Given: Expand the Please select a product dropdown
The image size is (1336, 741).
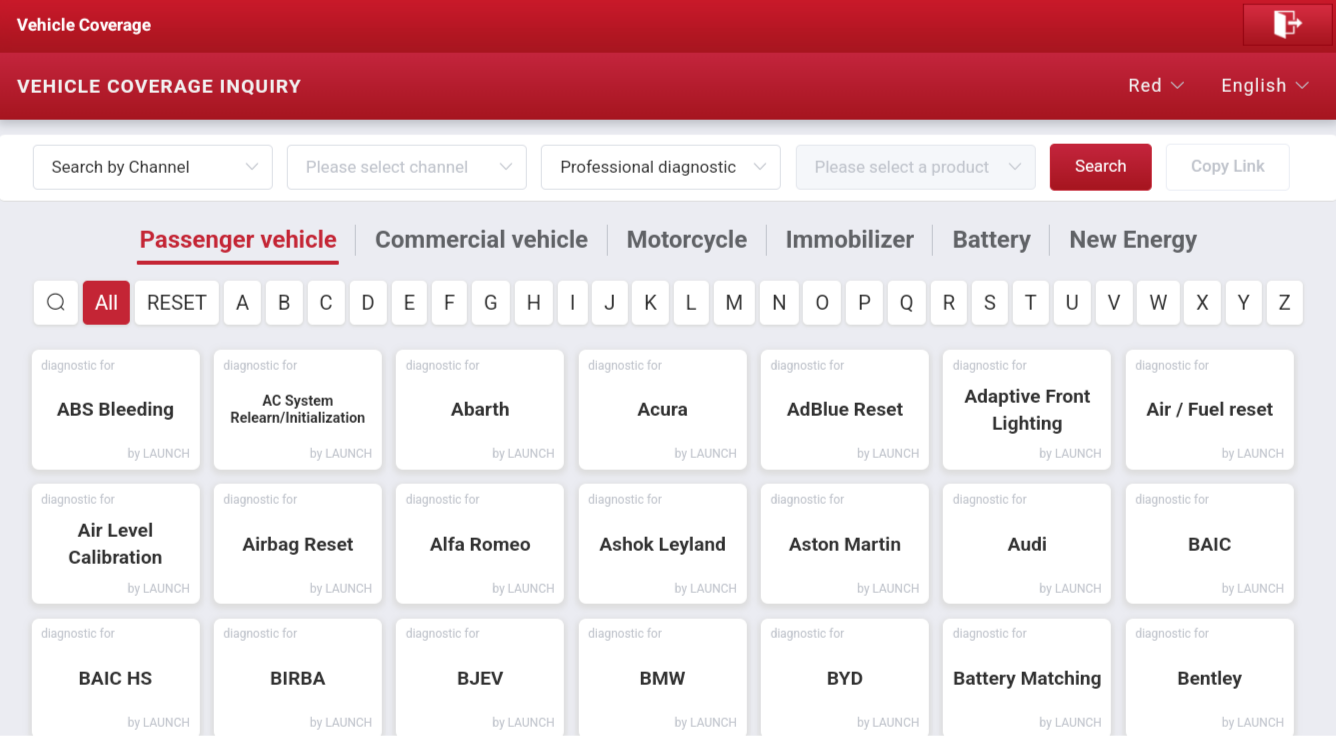Looking at the screenshot, I should pyautogui.click(x=915, y=167).
